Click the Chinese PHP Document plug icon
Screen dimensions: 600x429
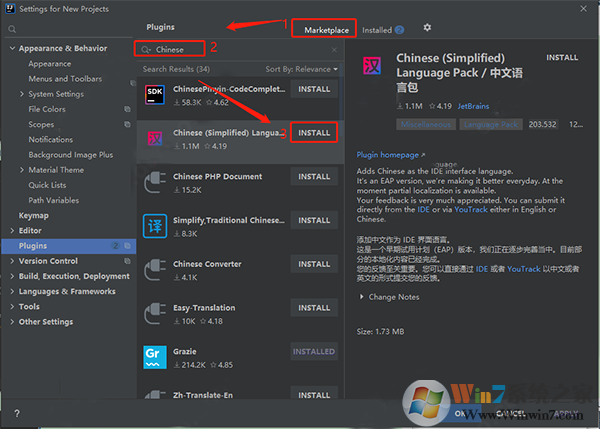coord(155,183)
